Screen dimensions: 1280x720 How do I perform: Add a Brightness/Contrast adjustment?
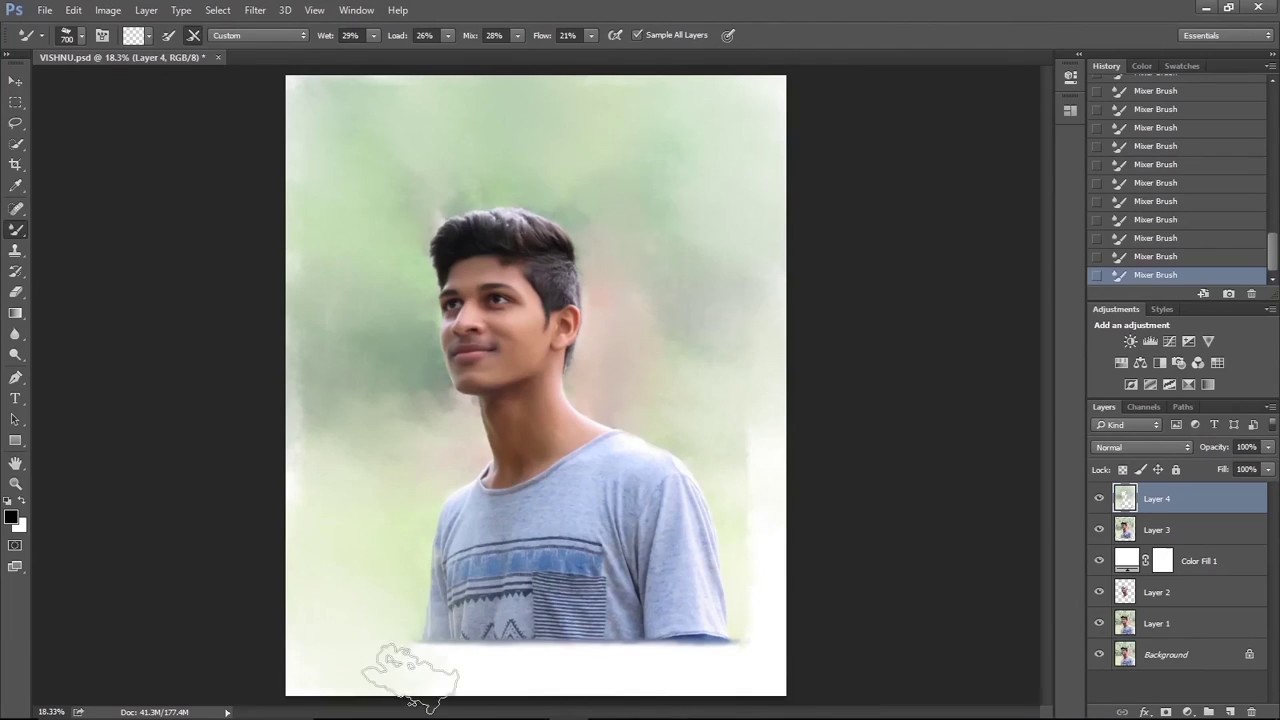pyautogui.click(x=1131, y=342)
